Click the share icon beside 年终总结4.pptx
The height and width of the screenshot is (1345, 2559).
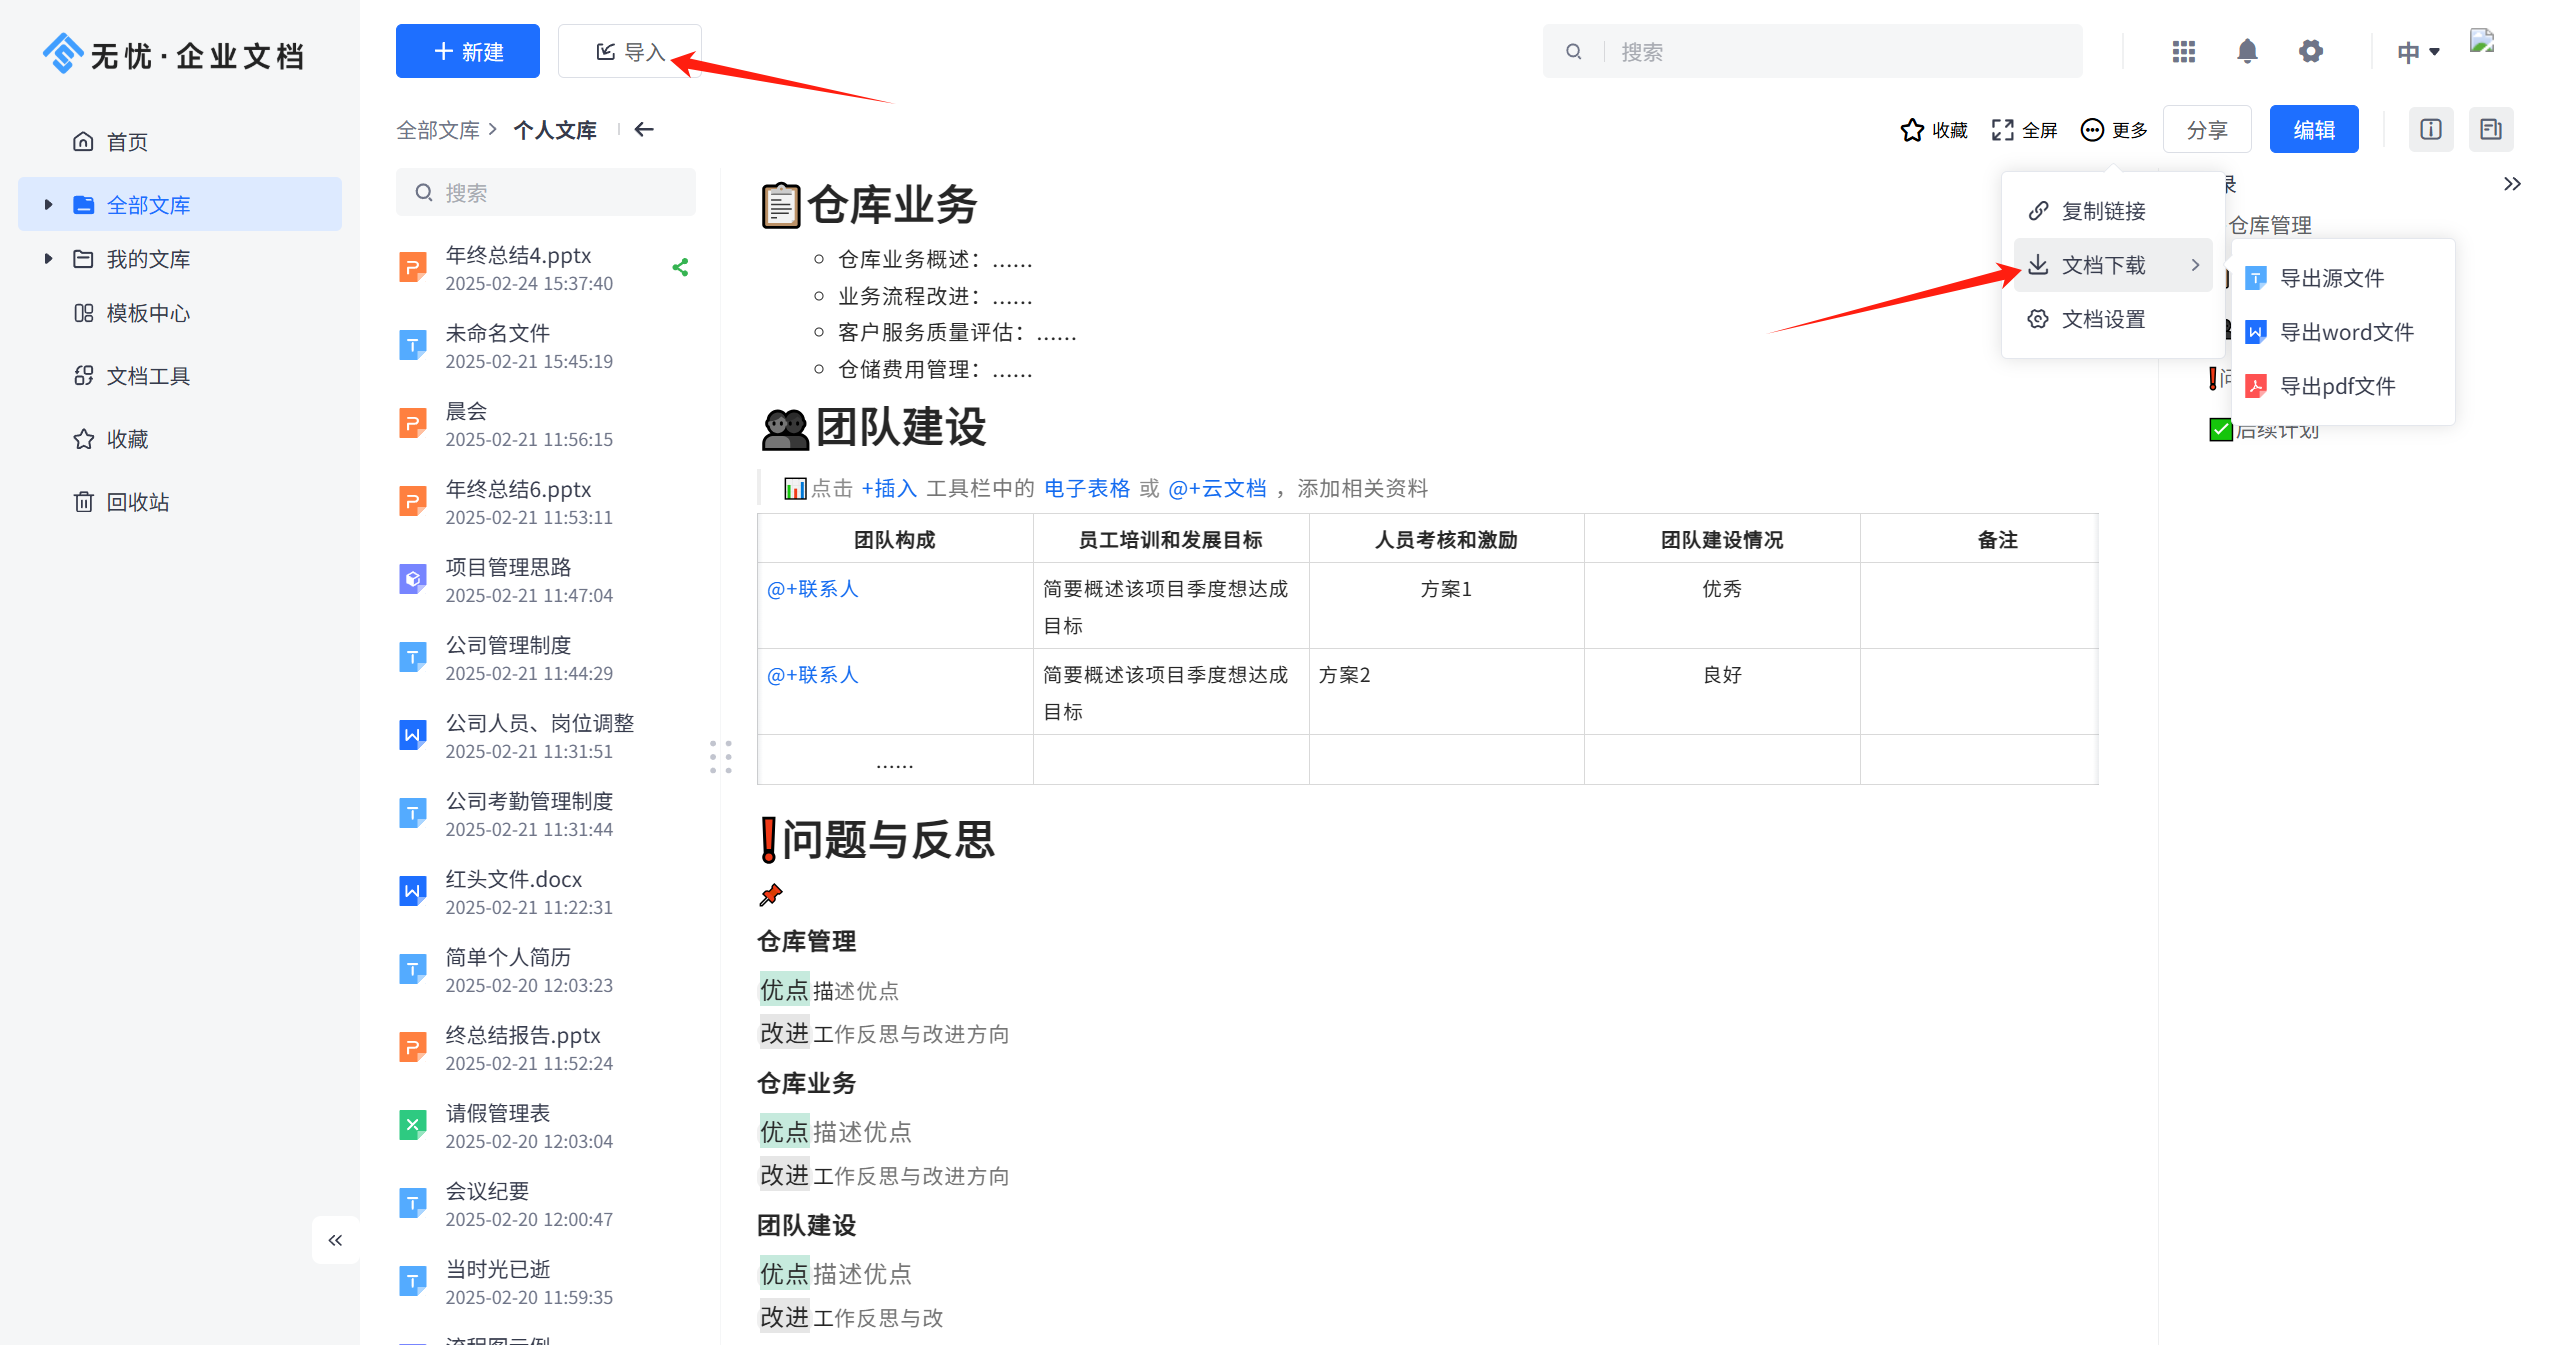tap(680, 267)
